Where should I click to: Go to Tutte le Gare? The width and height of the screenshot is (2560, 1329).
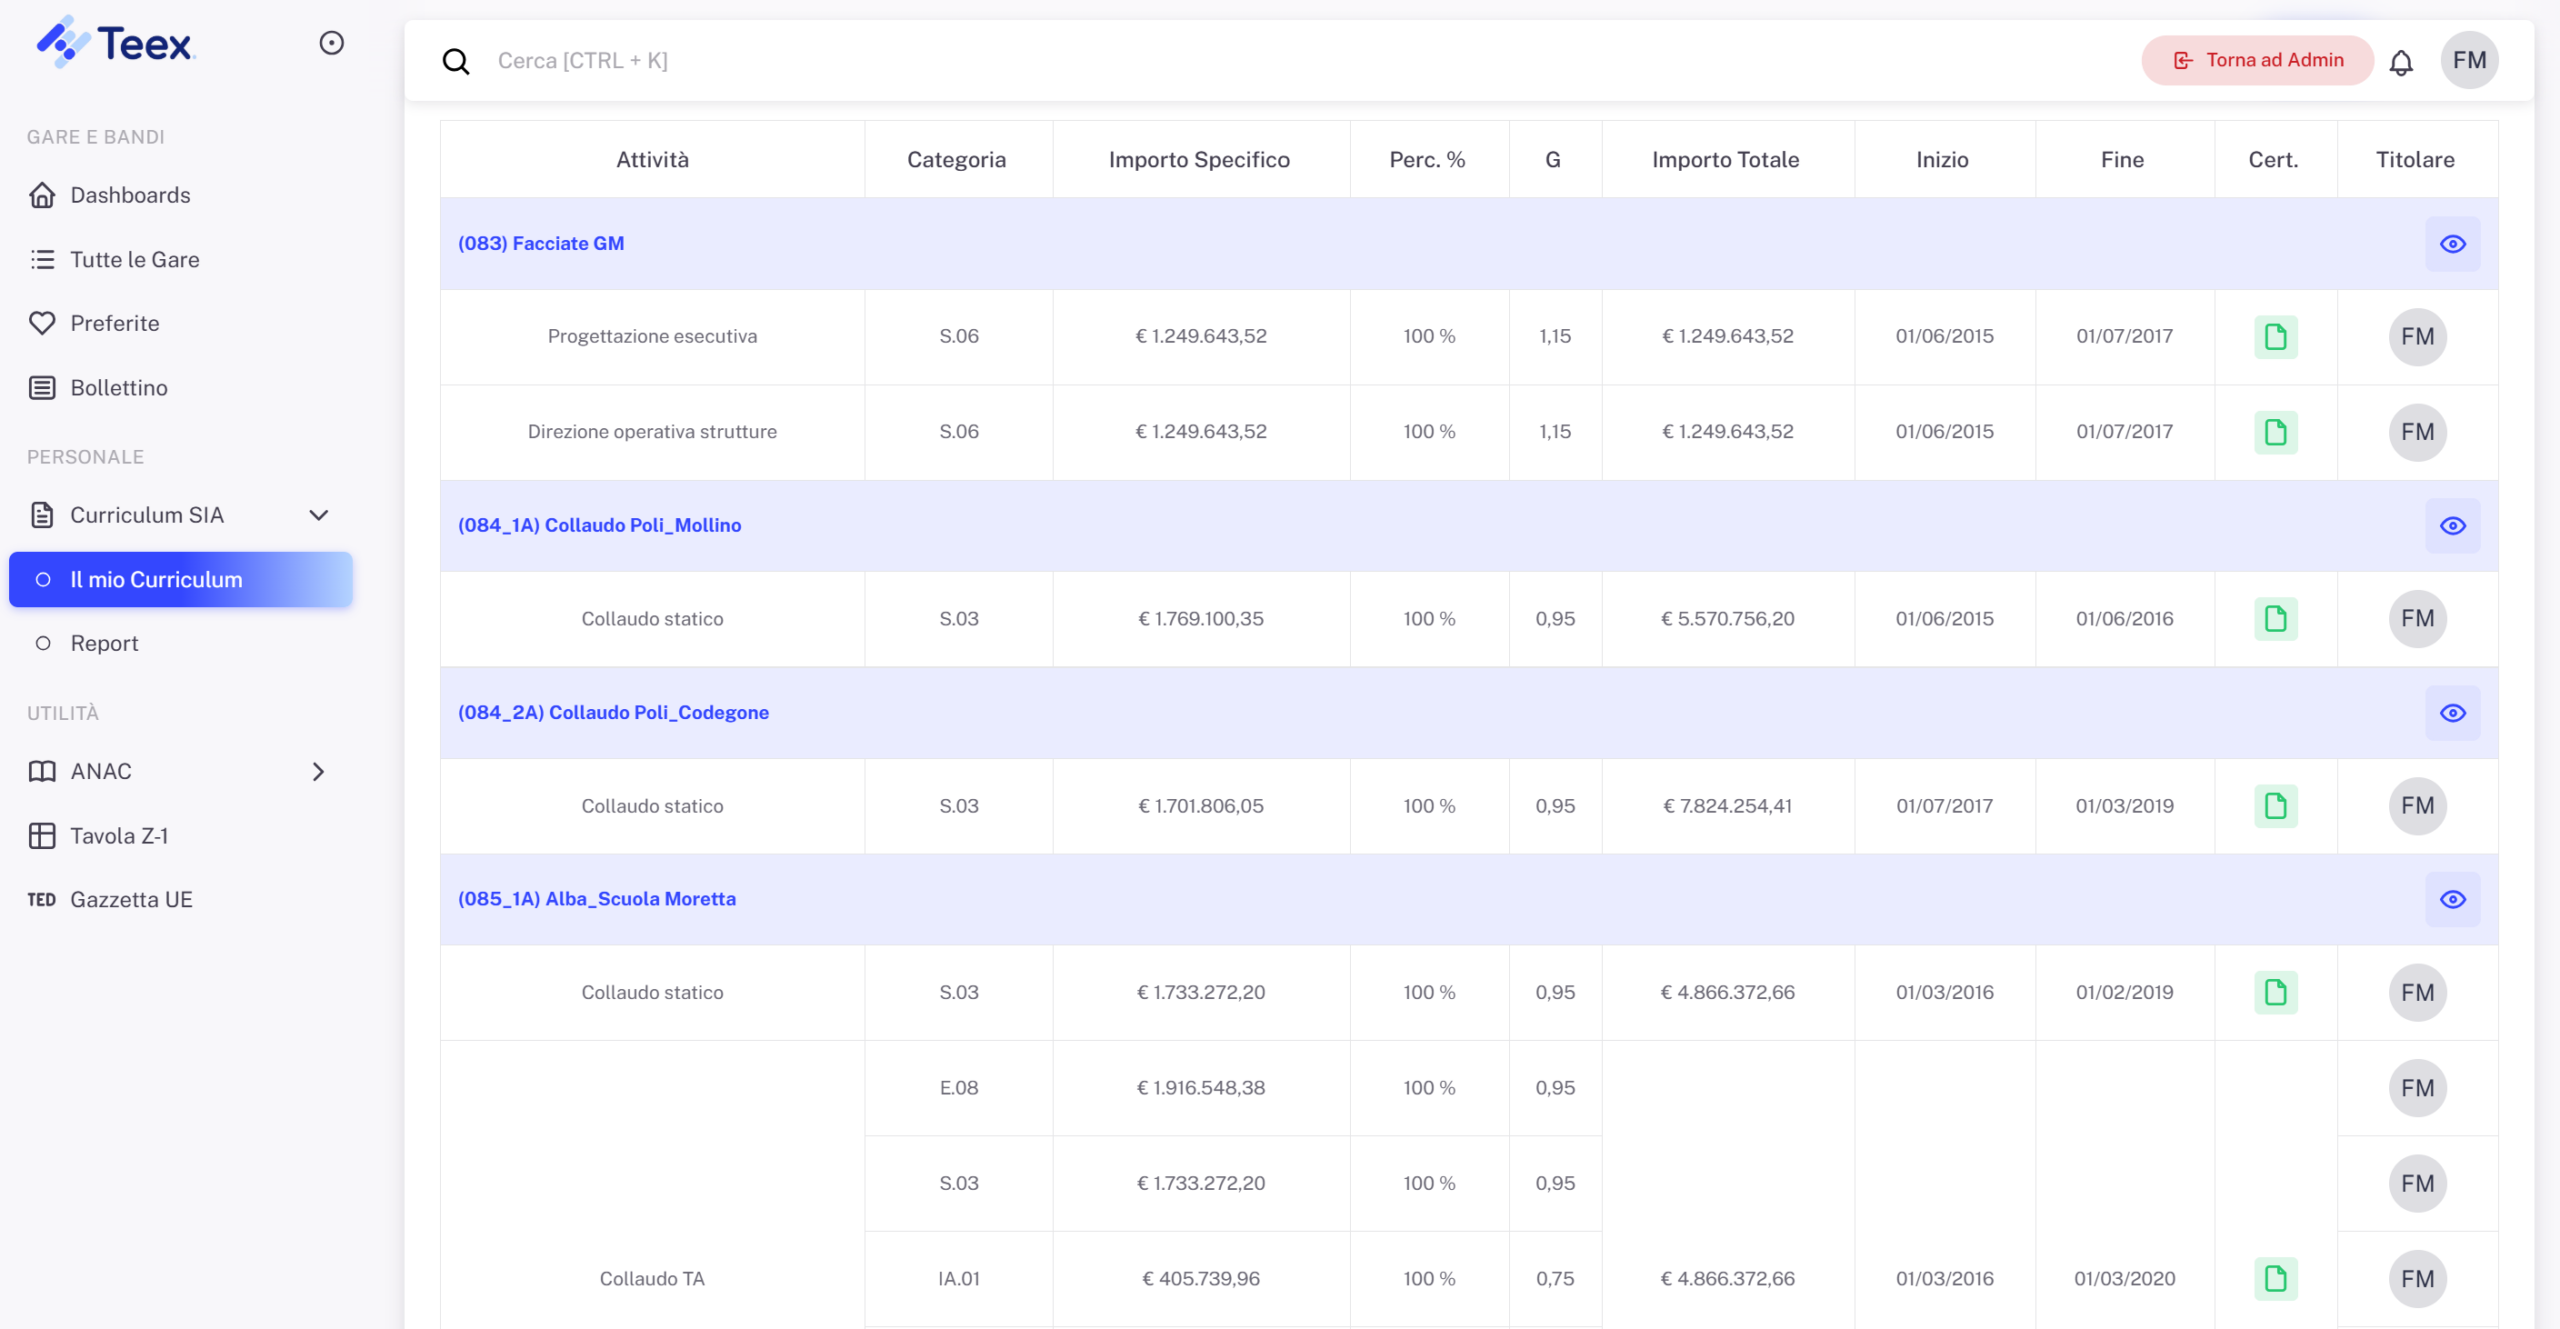[x=134, y=260]
